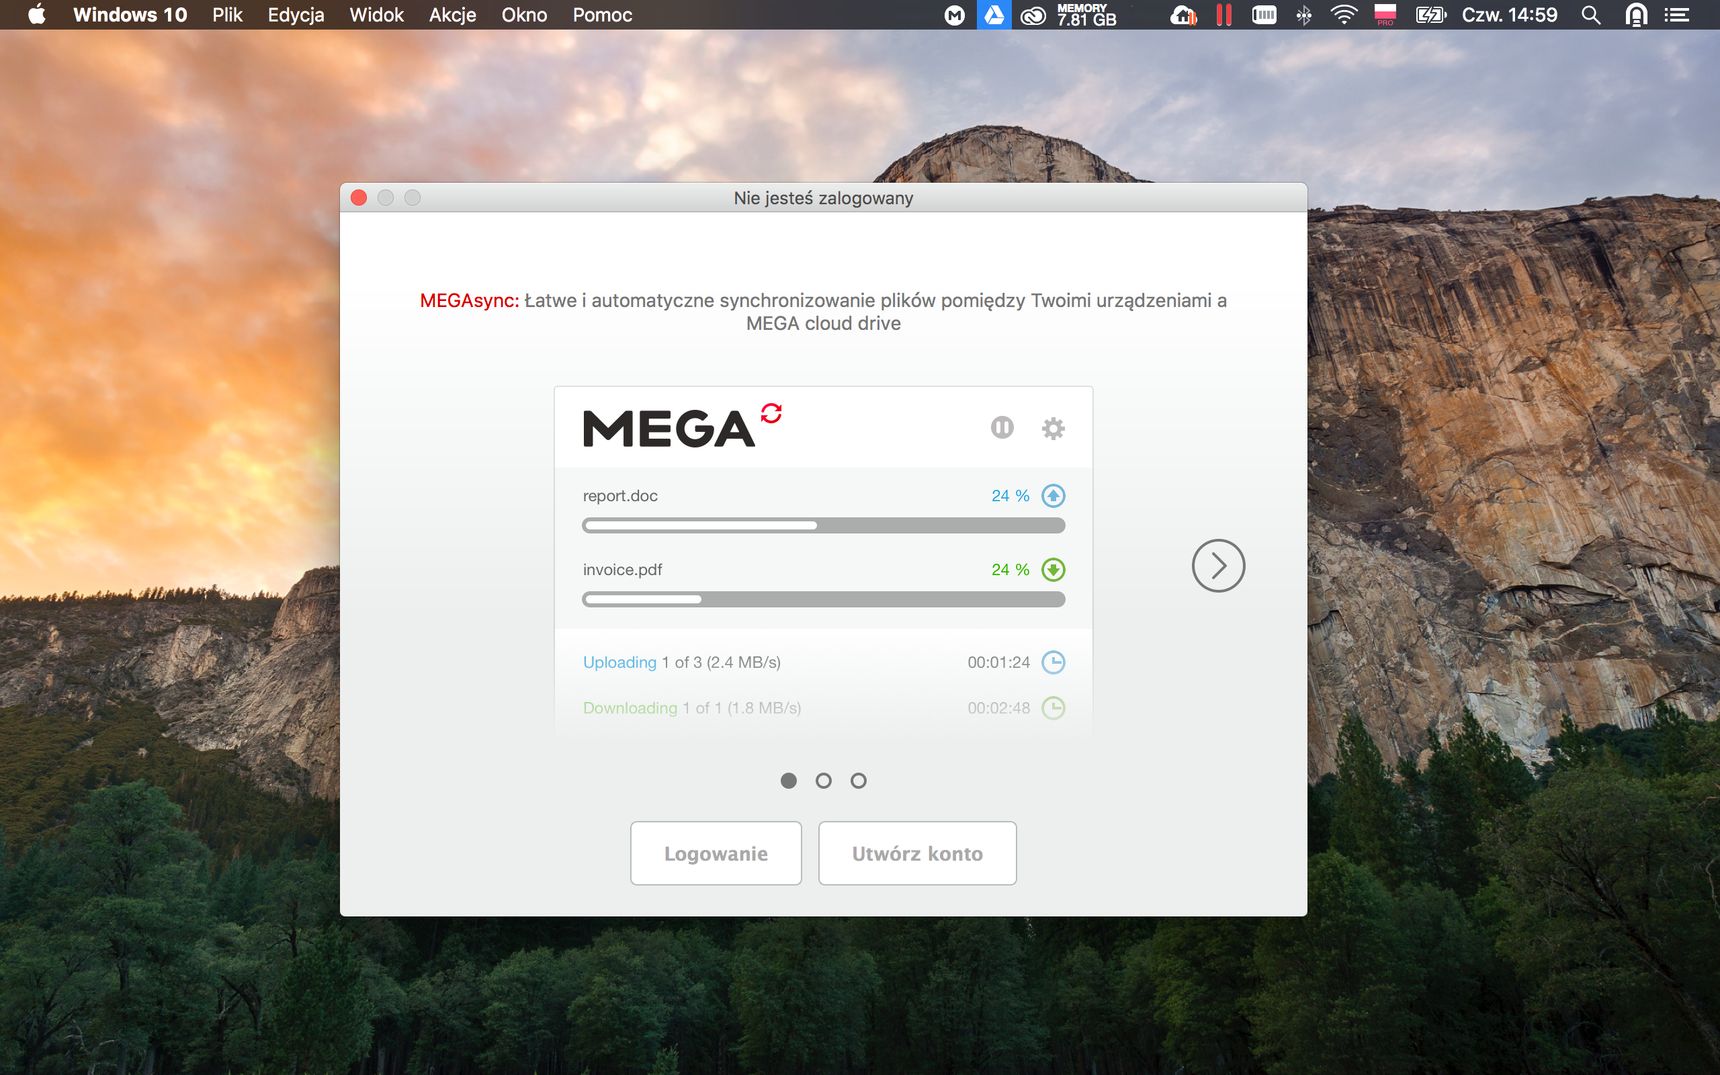Click the report.doc file name
Screen dimensions: 1720x1075
coord(620,496)
